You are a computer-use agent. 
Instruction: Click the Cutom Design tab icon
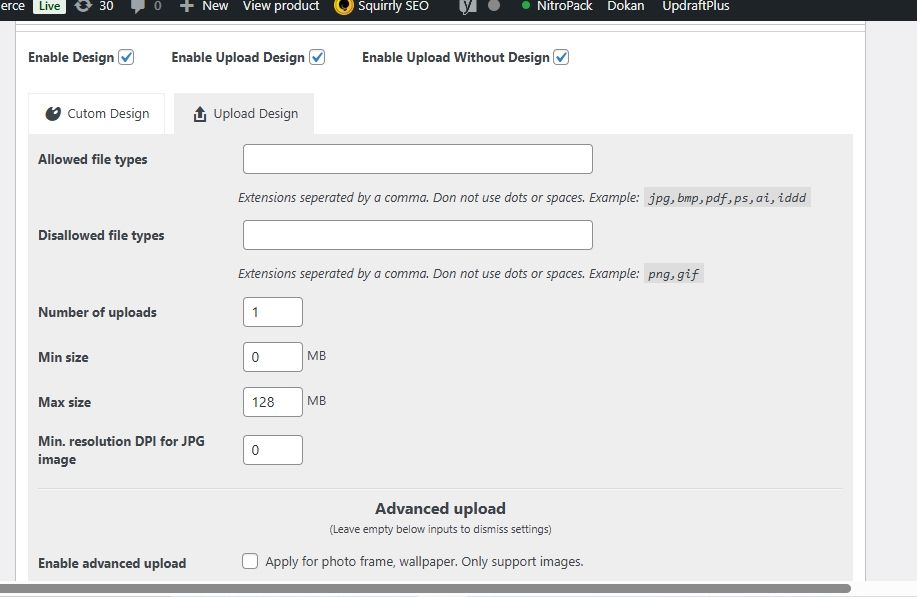(53, 114)
